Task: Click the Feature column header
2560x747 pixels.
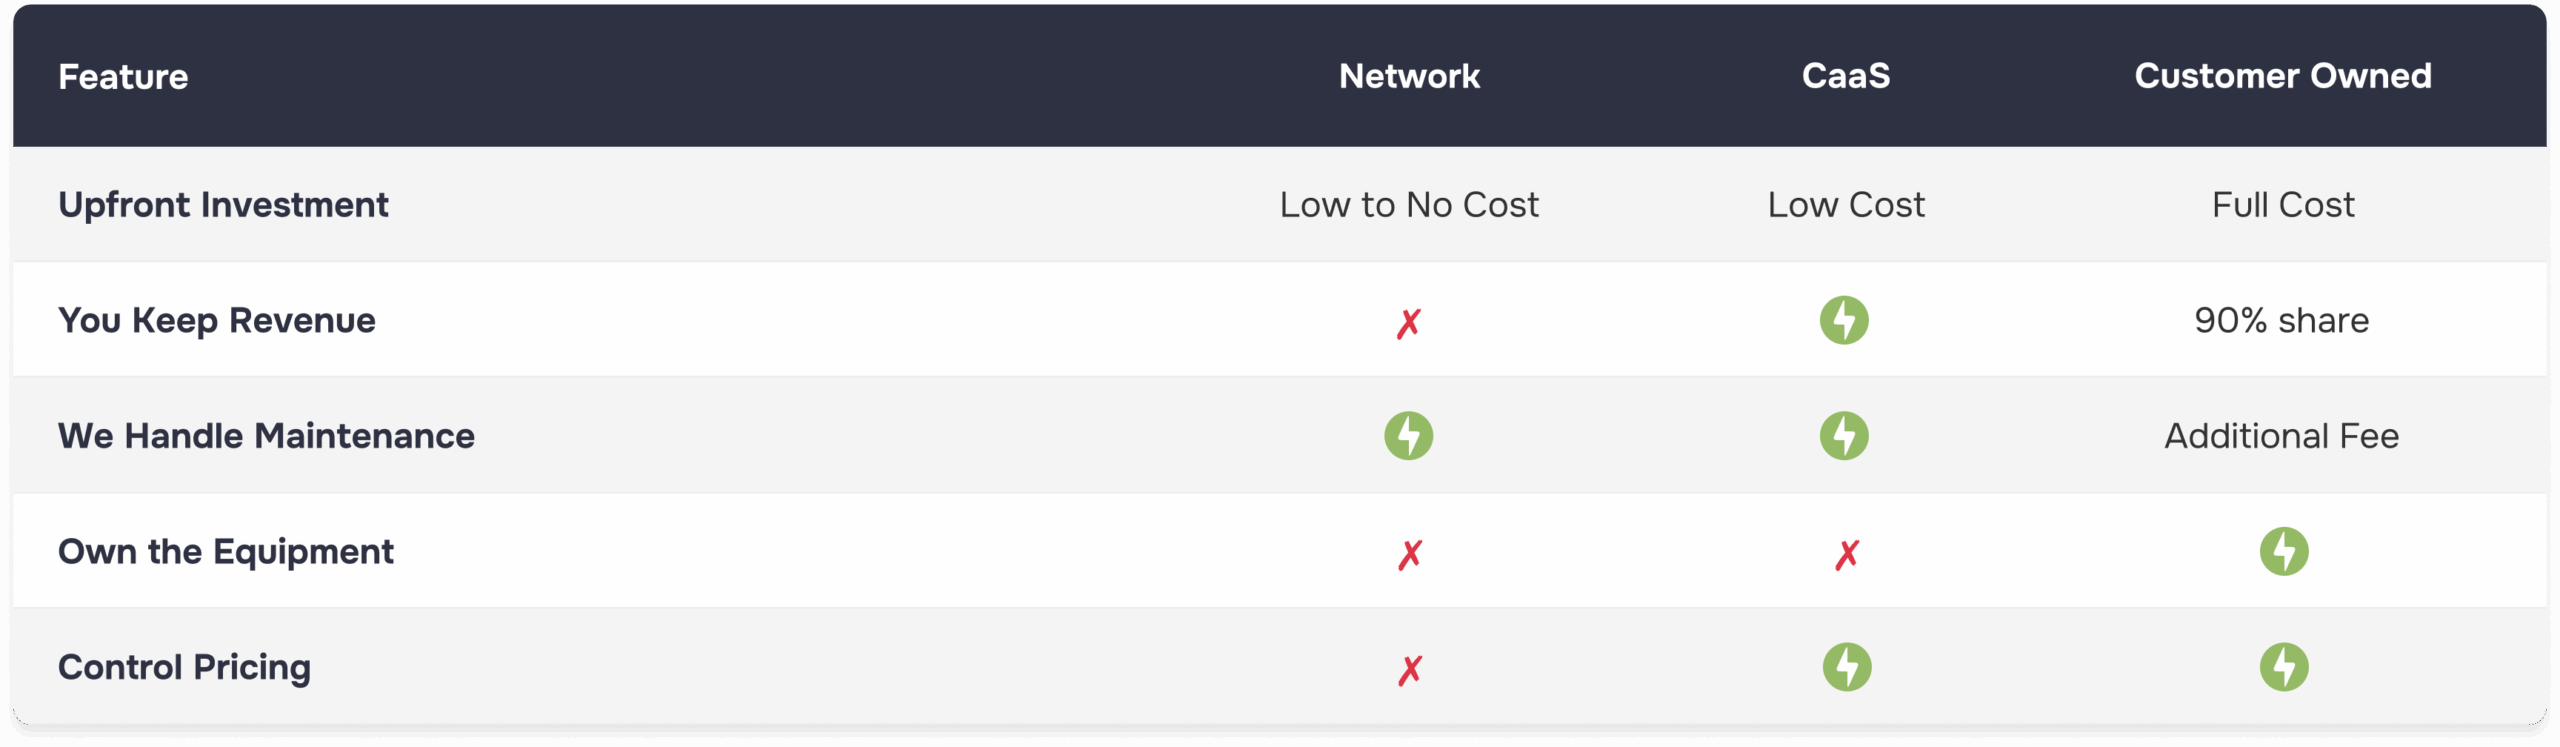Action: point(123,77)
